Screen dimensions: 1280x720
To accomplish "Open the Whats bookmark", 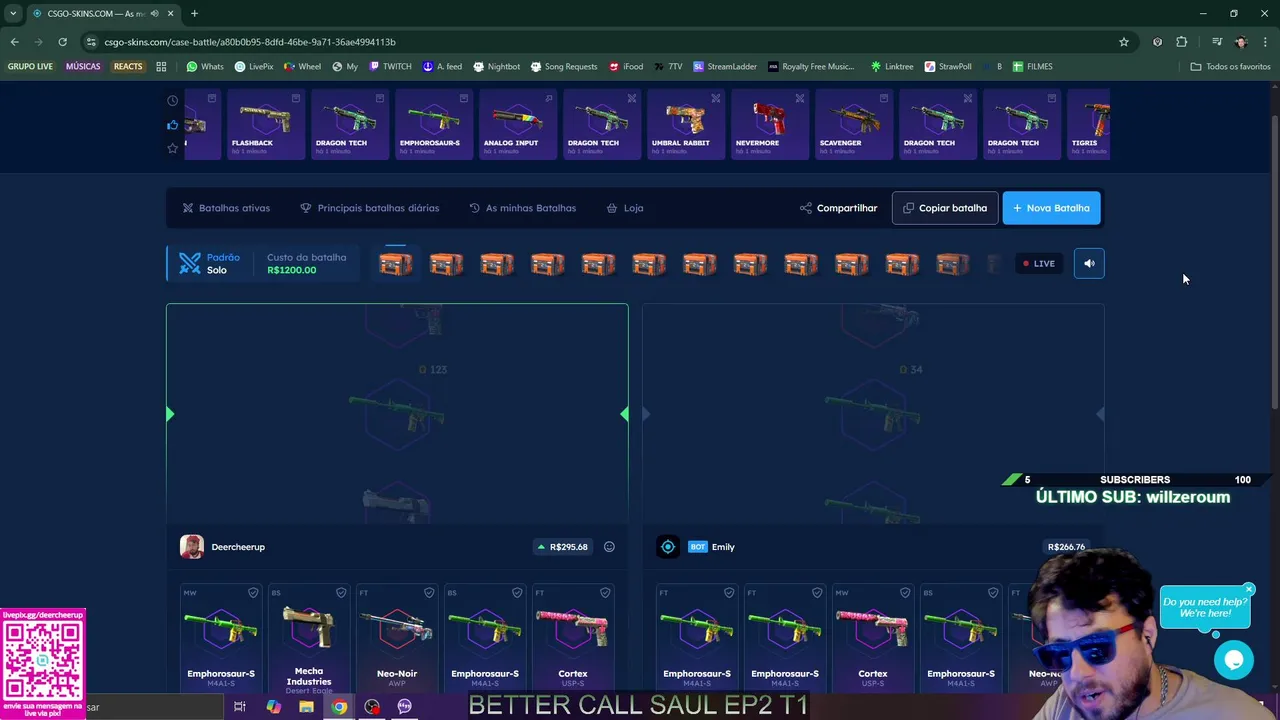I will pos(205,67).
